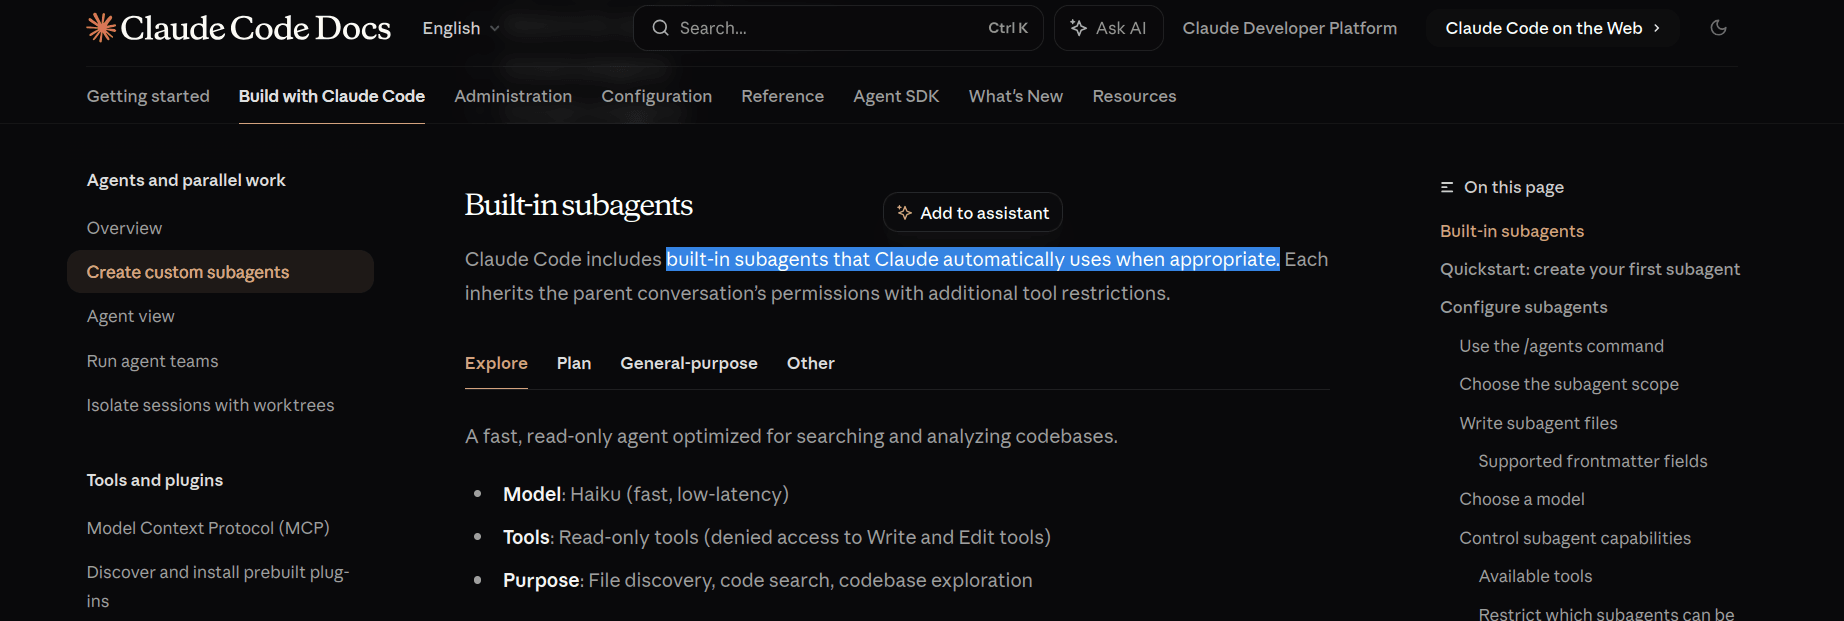This screenshot has height=621, width=1844.
Task: Open the Reference tab
Action: [783, 96]
